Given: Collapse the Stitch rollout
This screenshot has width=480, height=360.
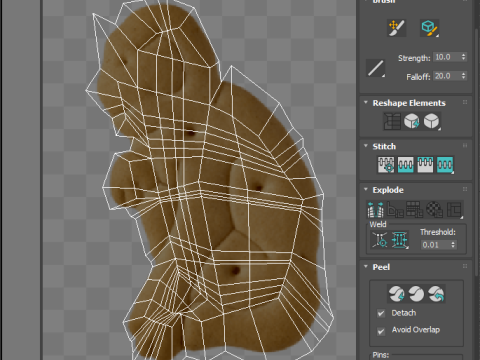Looking at the screenshot, I should [x=366, y=146].
